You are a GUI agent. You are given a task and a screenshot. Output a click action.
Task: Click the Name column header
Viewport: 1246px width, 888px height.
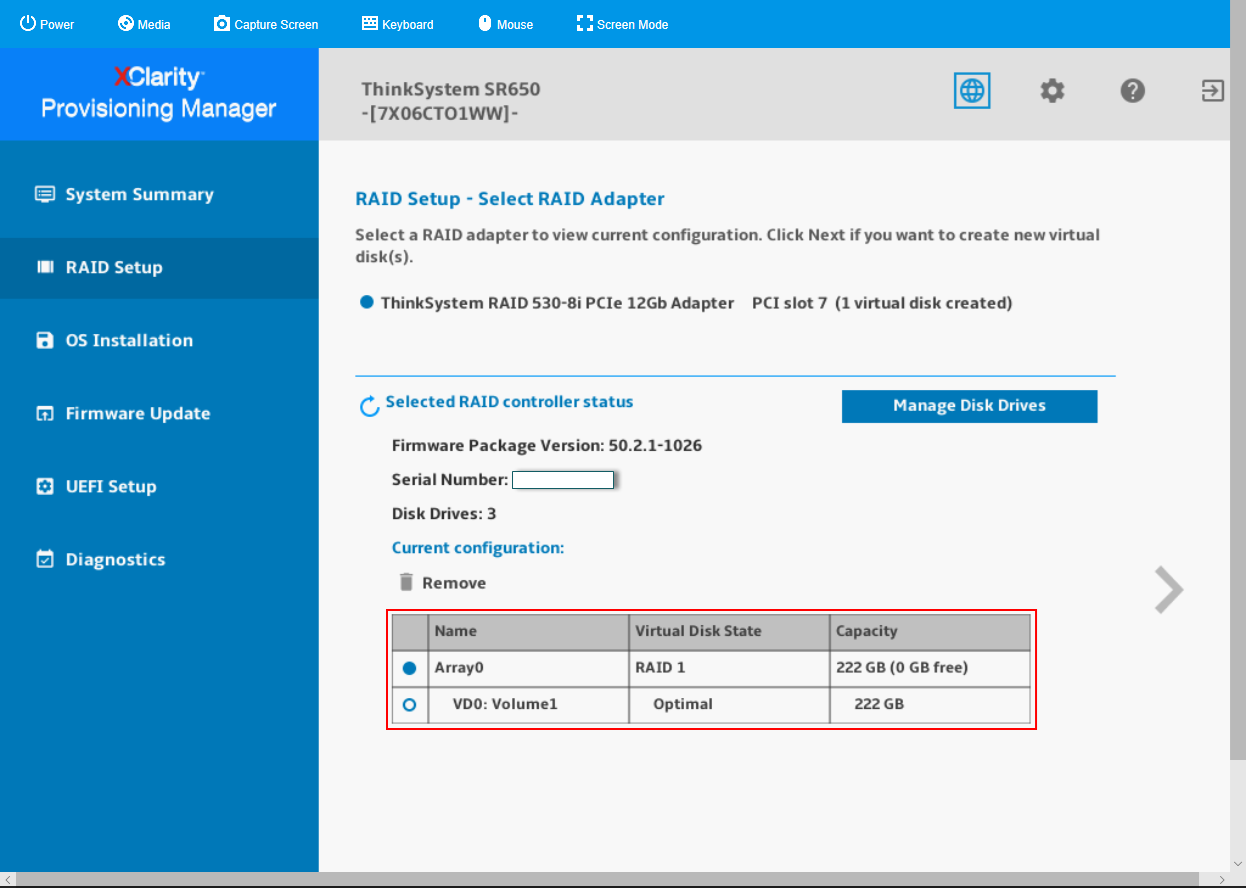529,632
